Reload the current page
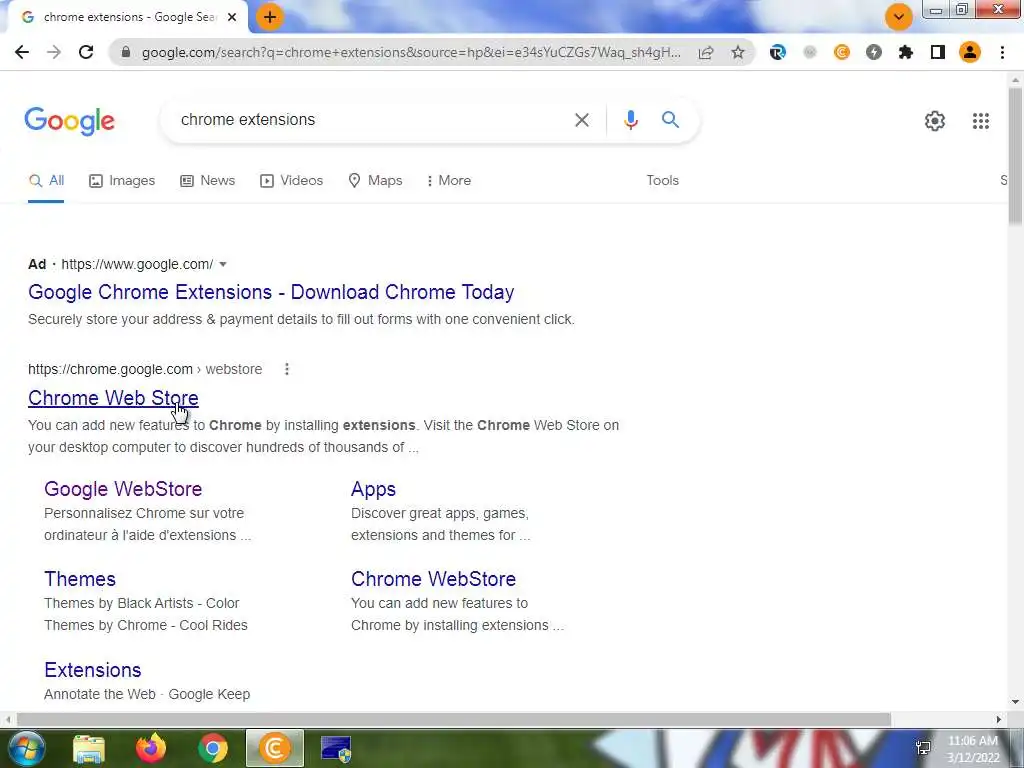1024x768 pixels. click(x=86, y=52)
